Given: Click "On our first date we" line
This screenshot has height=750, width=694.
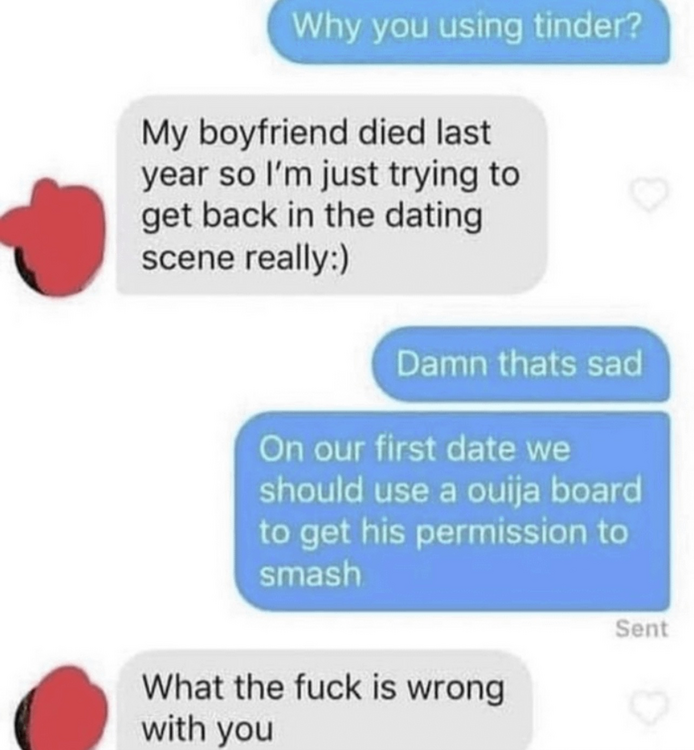Looking at the screenshot, I should [x=415, y=449].
